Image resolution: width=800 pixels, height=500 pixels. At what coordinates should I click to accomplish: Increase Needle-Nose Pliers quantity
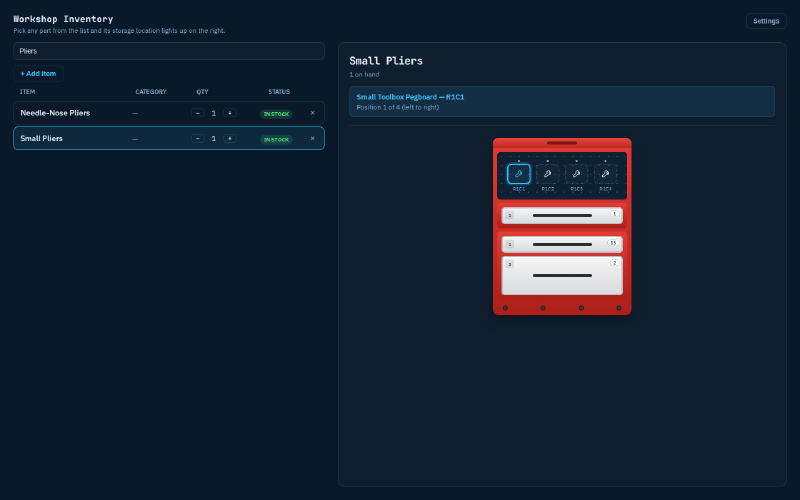click(230, 113)
